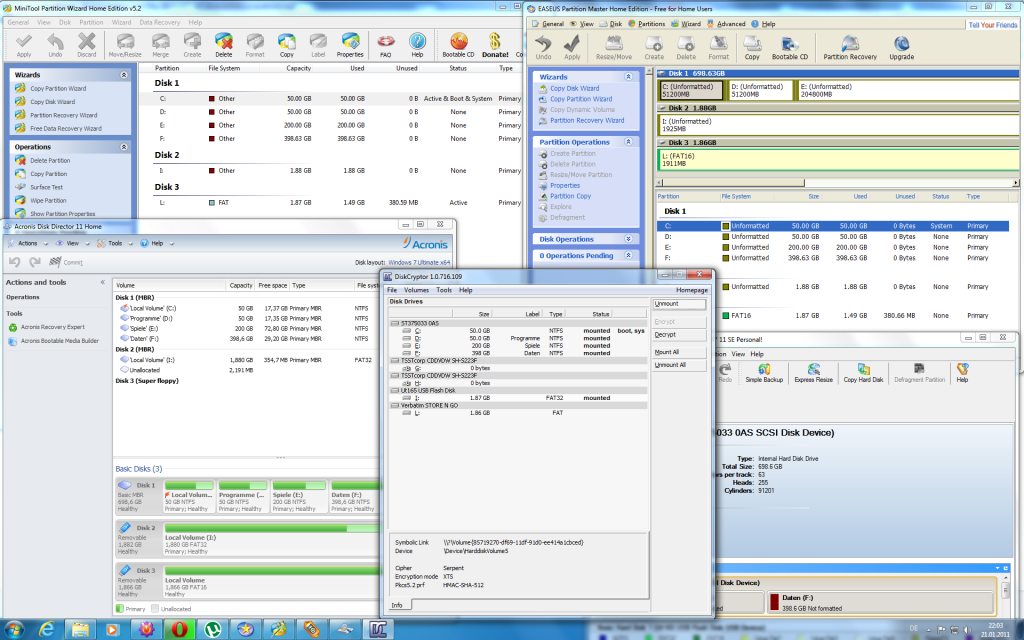1024x640 pixels.
Task: Open the Homepage link in DiskCryptor
Action: coord(691,290)
